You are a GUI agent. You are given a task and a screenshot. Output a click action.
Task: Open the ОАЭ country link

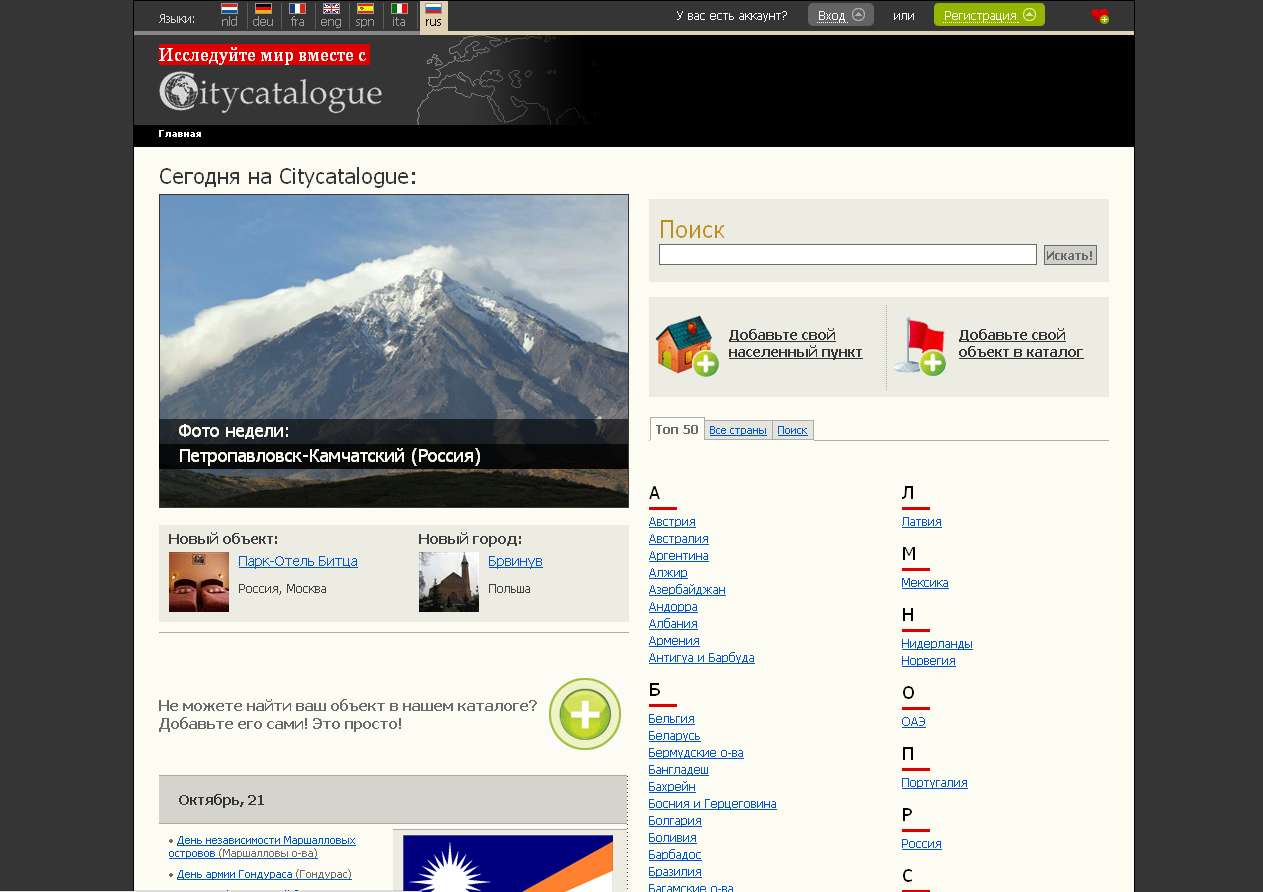[x=913, y=722]
